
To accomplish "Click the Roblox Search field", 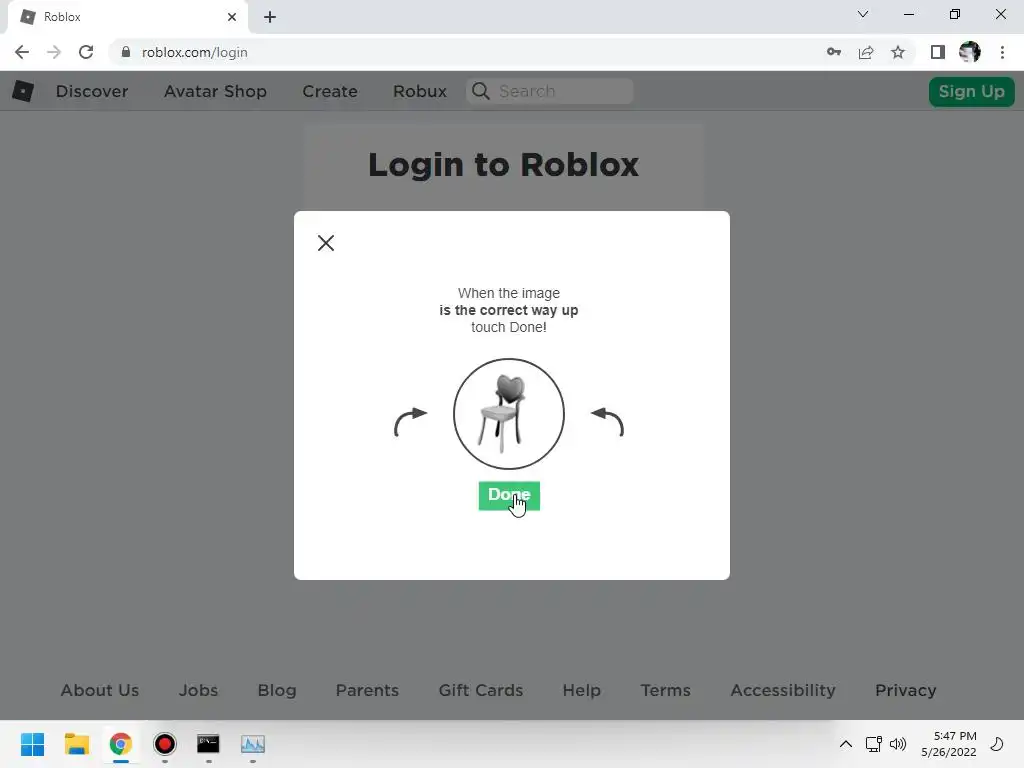I will [x=549, y=91].
